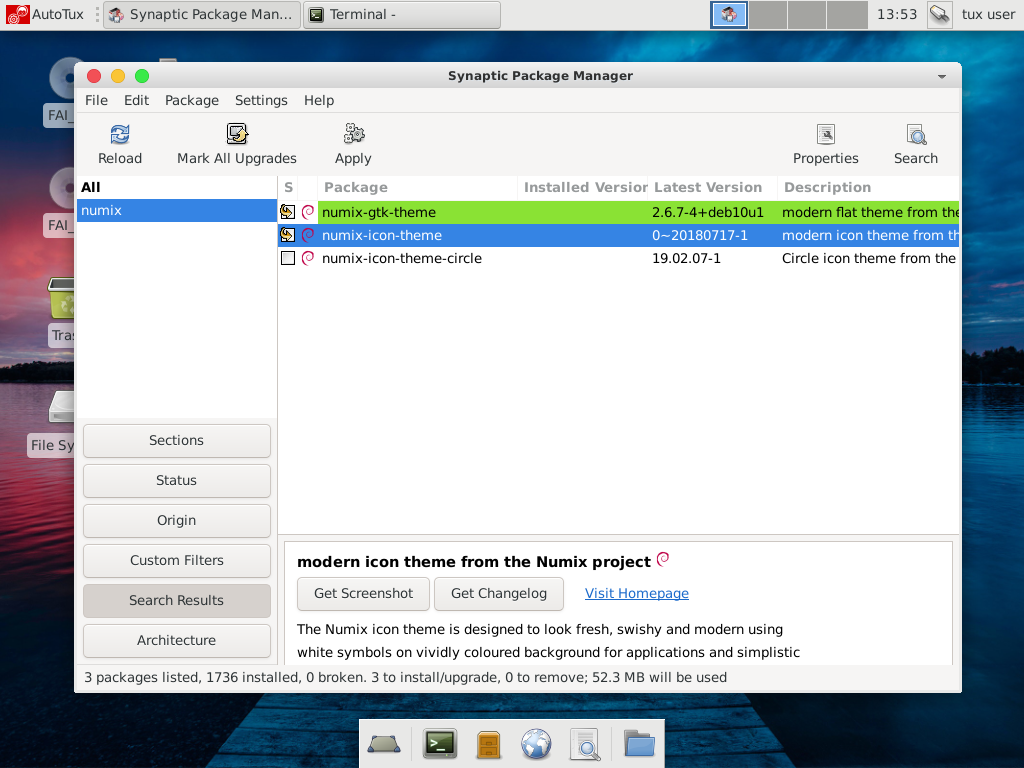Launch the web browser globe icon

[x=536, y=744]
